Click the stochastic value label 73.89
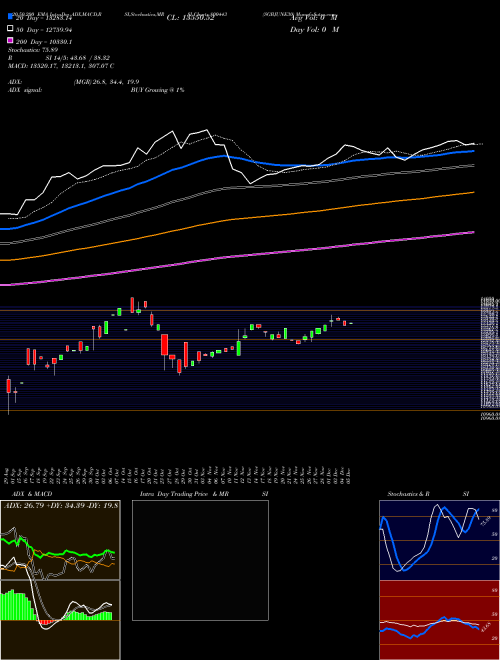Image resolution: width=500 pixels, height=660 pixels. 484,521
